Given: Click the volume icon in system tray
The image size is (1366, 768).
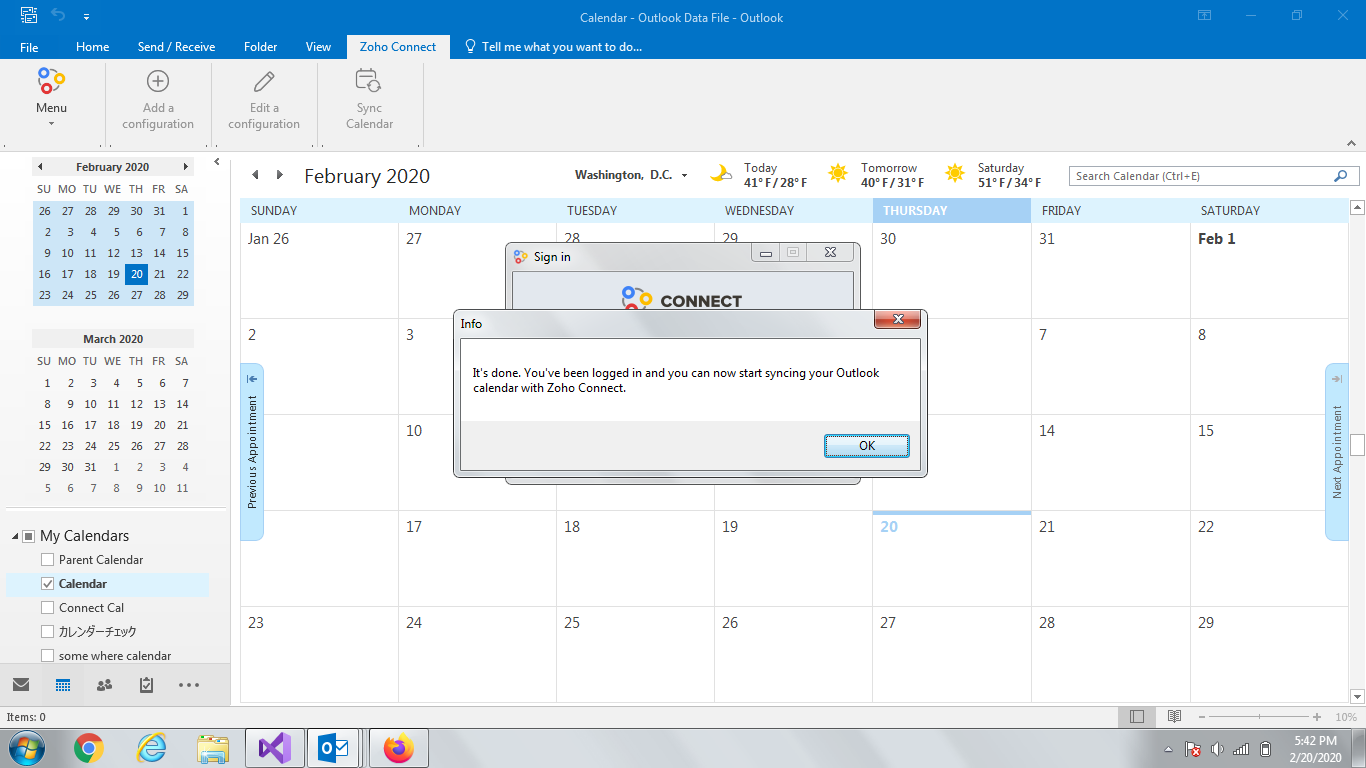Looking at the screenshot, I should (1217, 749).
